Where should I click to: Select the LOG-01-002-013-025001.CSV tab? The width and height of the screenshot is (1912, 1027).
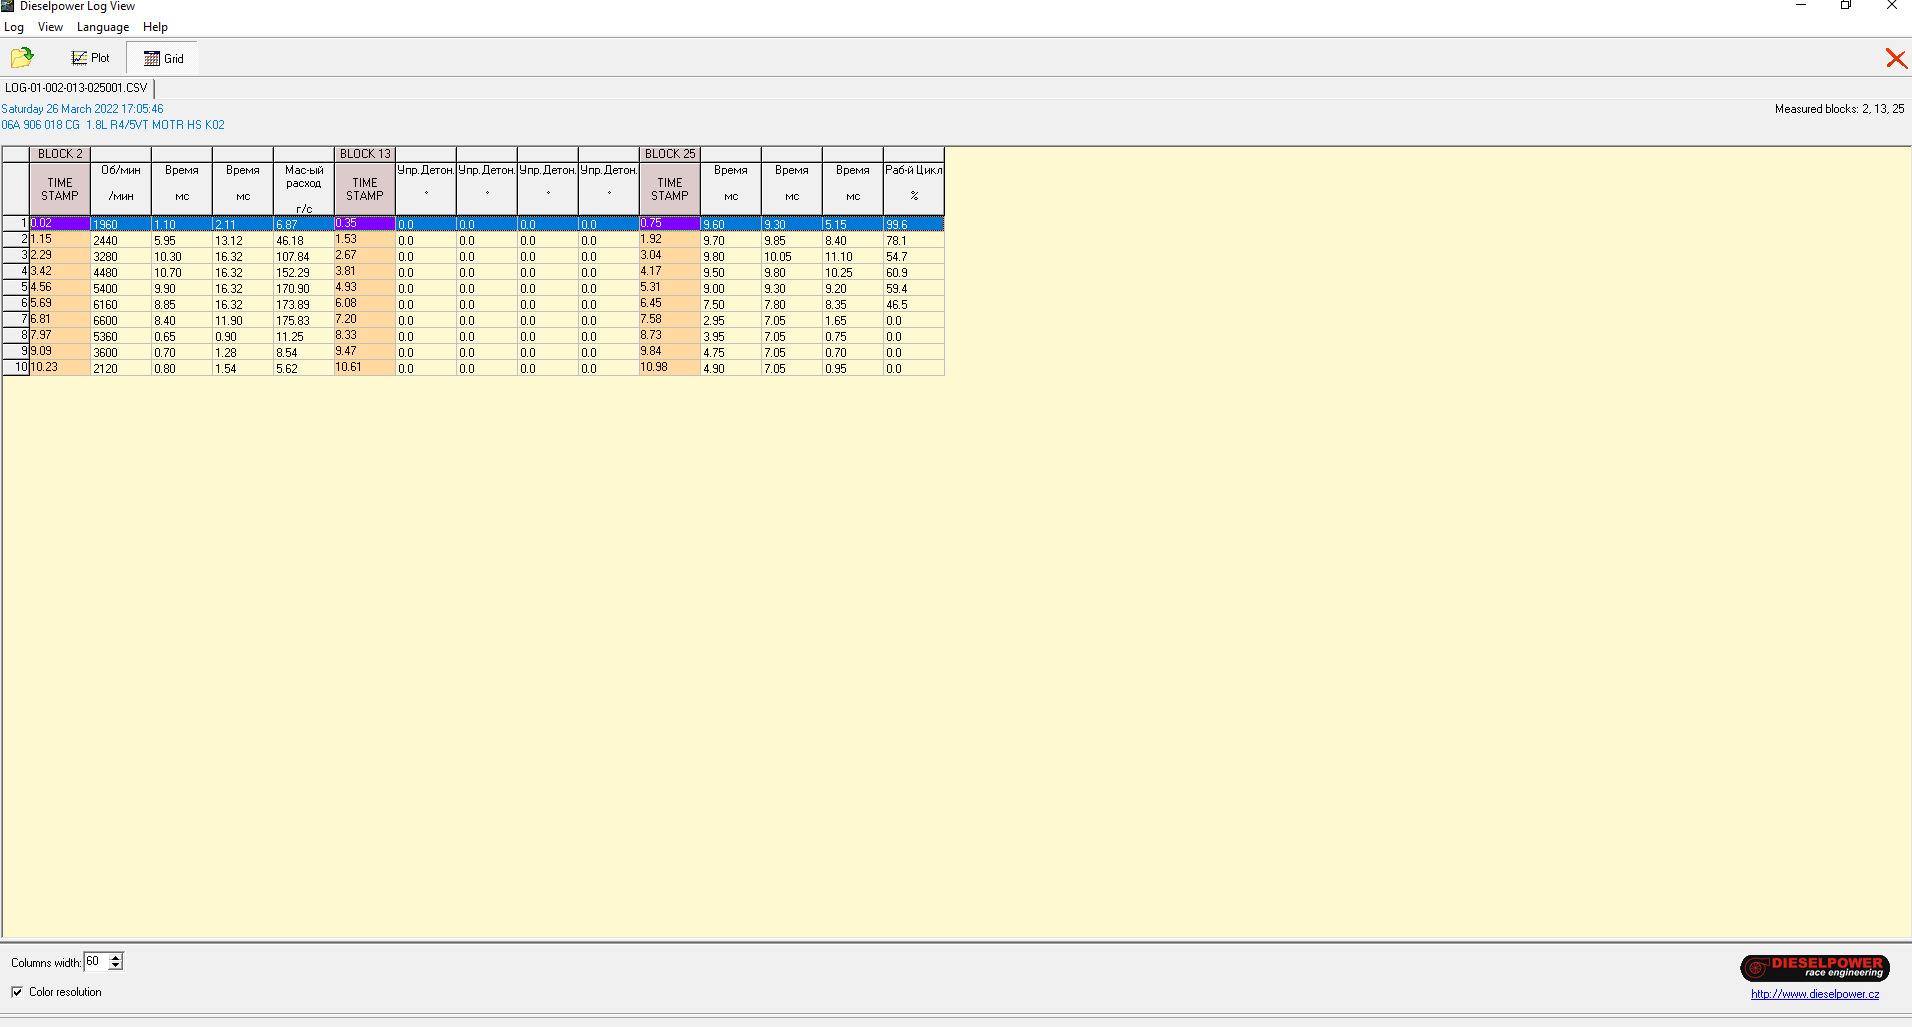click(76, 88)
